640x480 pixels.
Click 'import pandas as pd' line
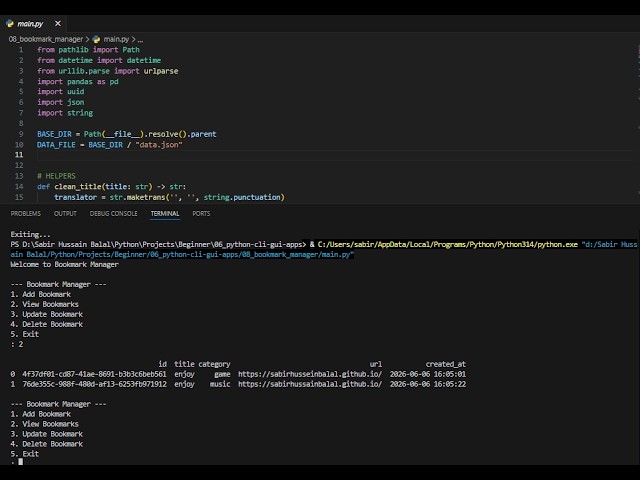tap(78, 82)
